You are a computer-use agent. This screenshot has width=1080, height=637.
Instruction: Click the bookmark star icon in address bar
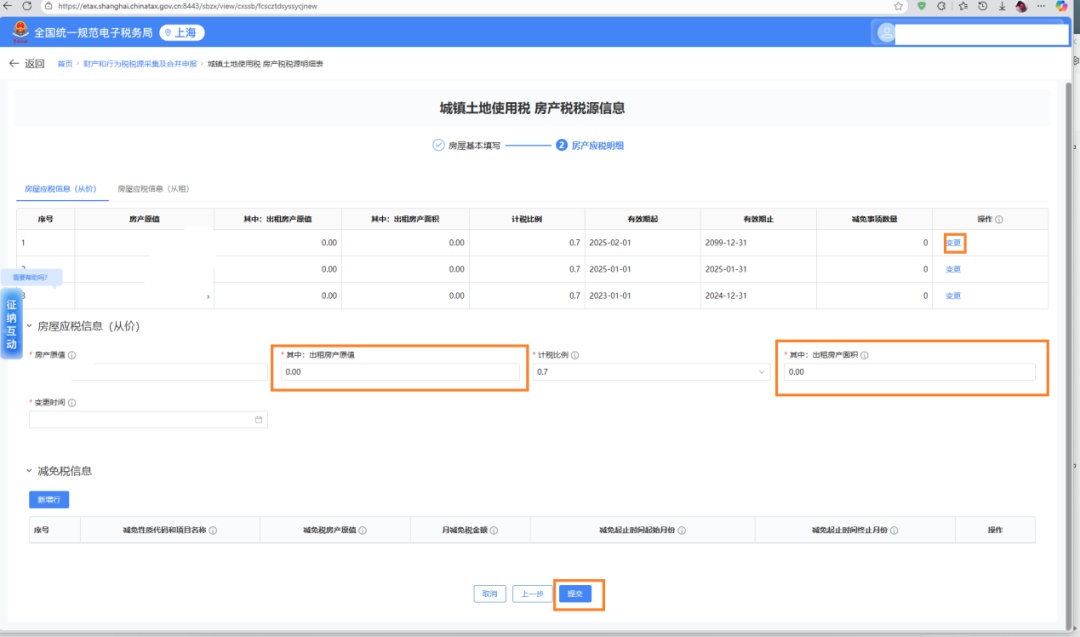[899, 6]
